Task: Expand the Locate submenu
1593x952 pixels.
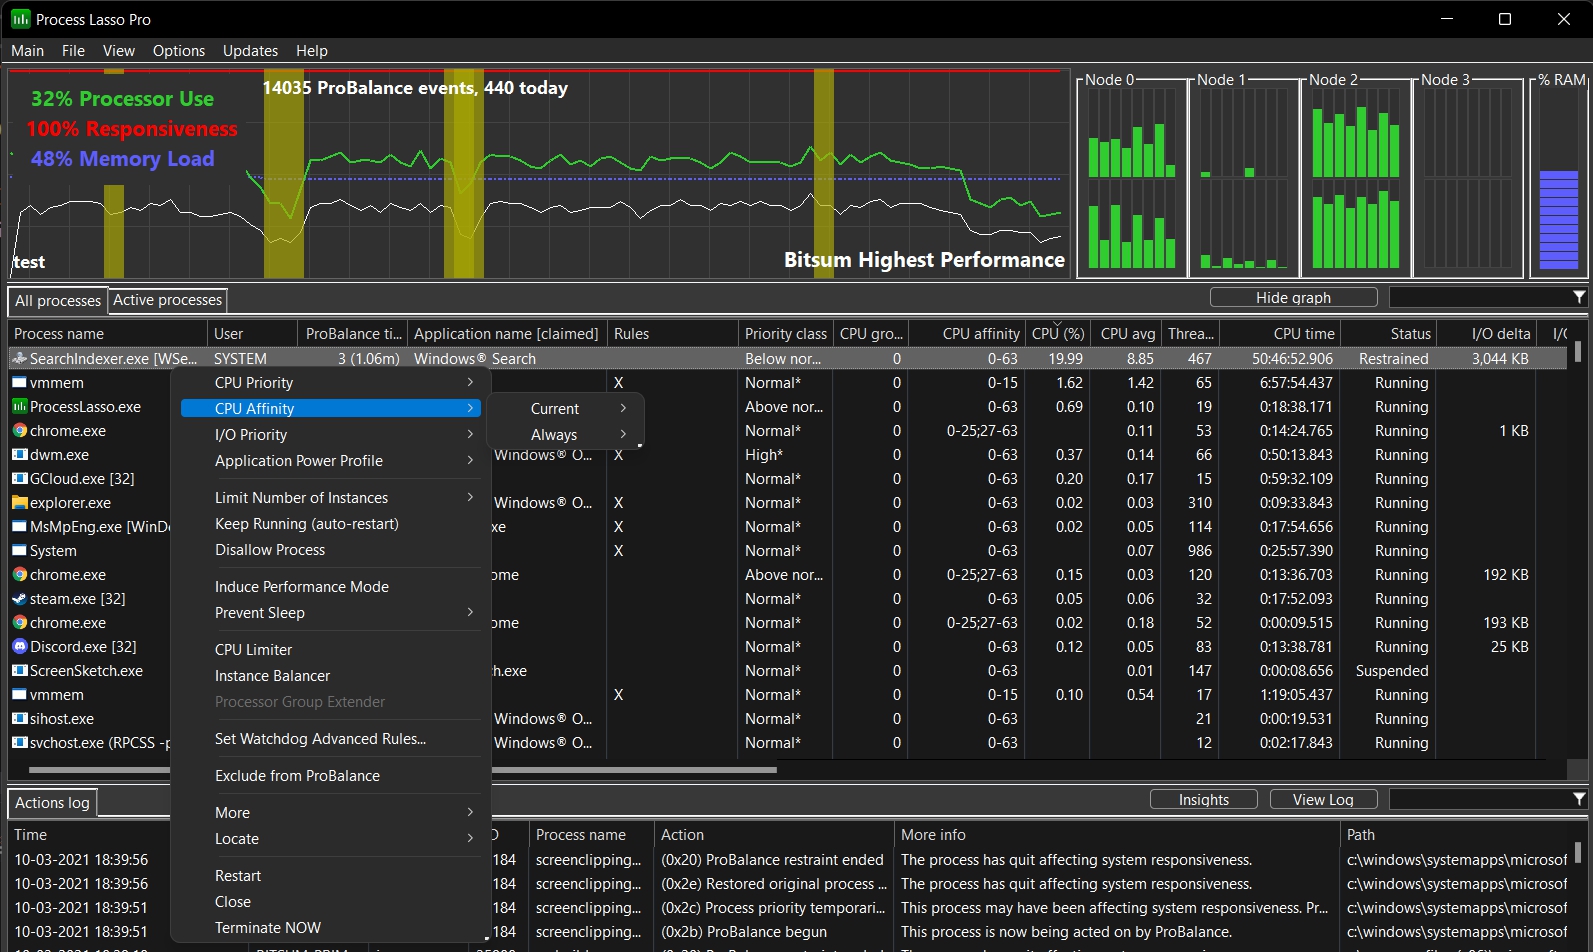Action: [x=331, y=838]
